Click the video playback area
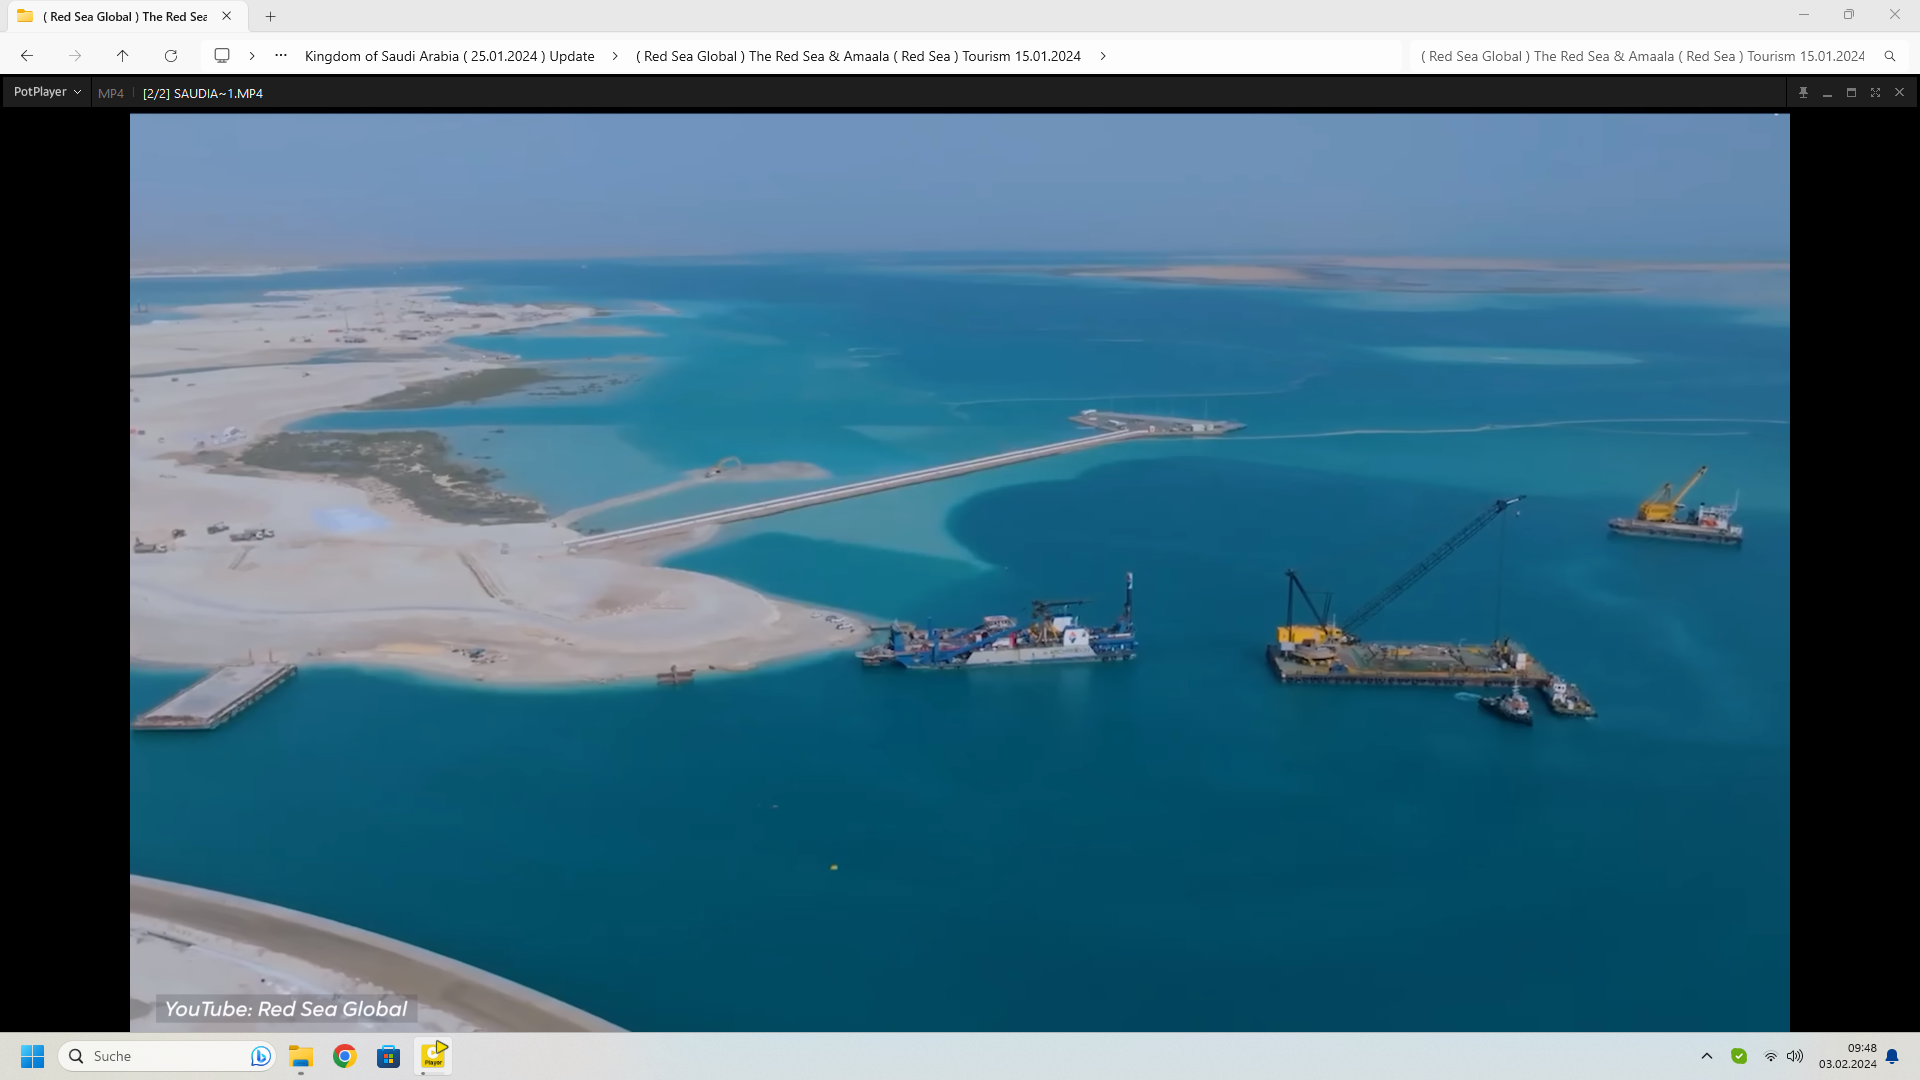1920x1080 pixels. [959, 572]
